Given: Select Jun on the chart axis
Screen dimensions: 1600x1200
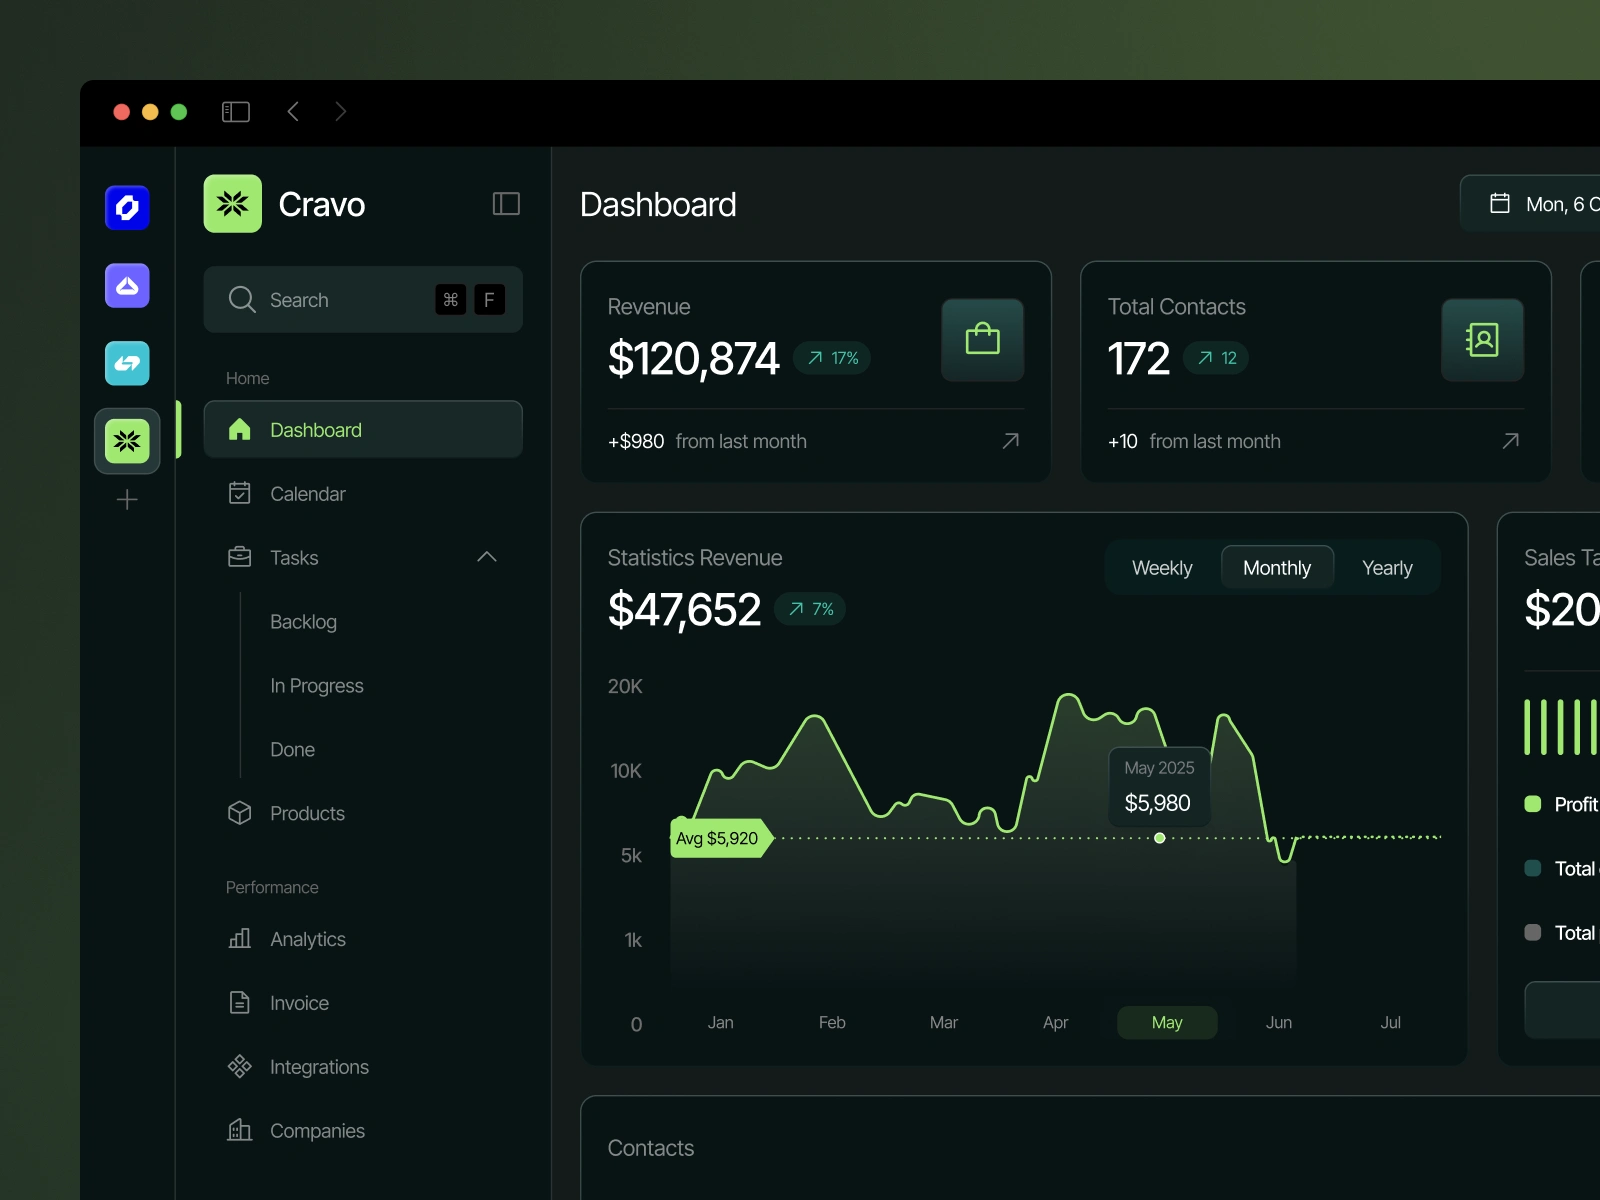Looking at the screenshot, I should click(1279, 1023).
